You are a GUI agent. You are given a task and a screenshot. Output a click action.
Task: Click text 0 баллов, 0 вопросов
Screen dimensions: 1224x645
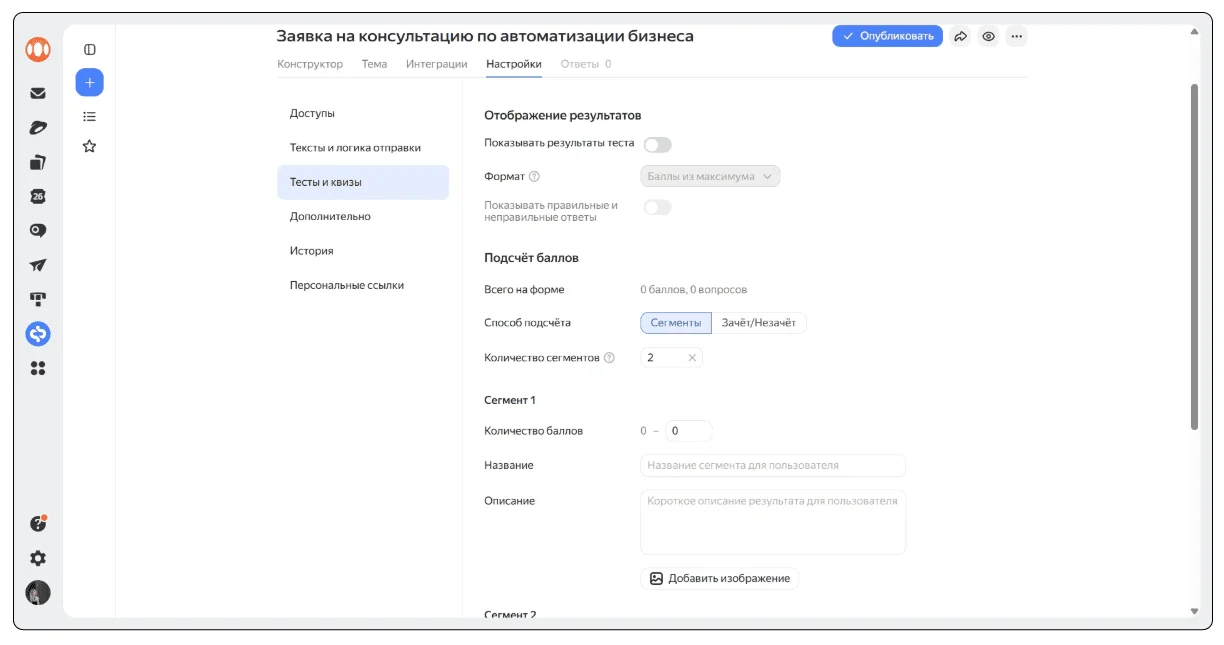(x=694, y=290)
